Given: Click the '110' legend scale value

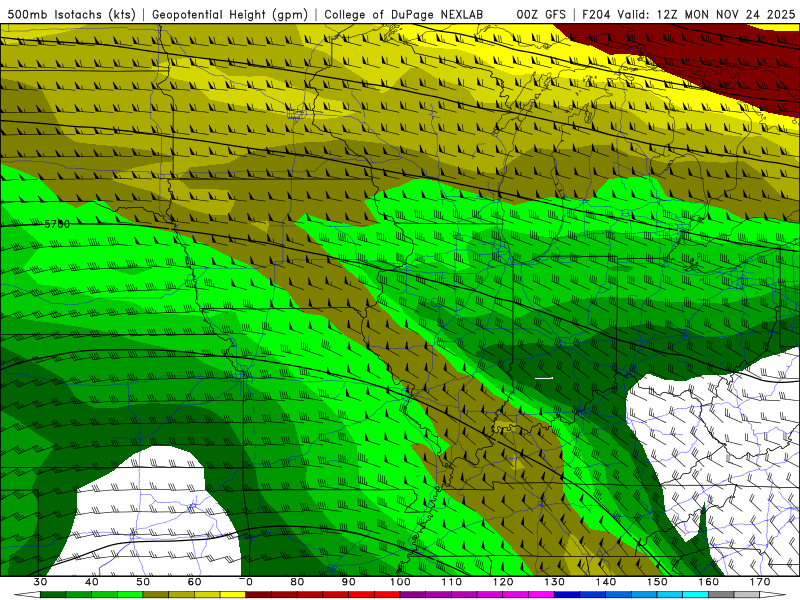Looking at the screenshot, I should coord(452,582).
